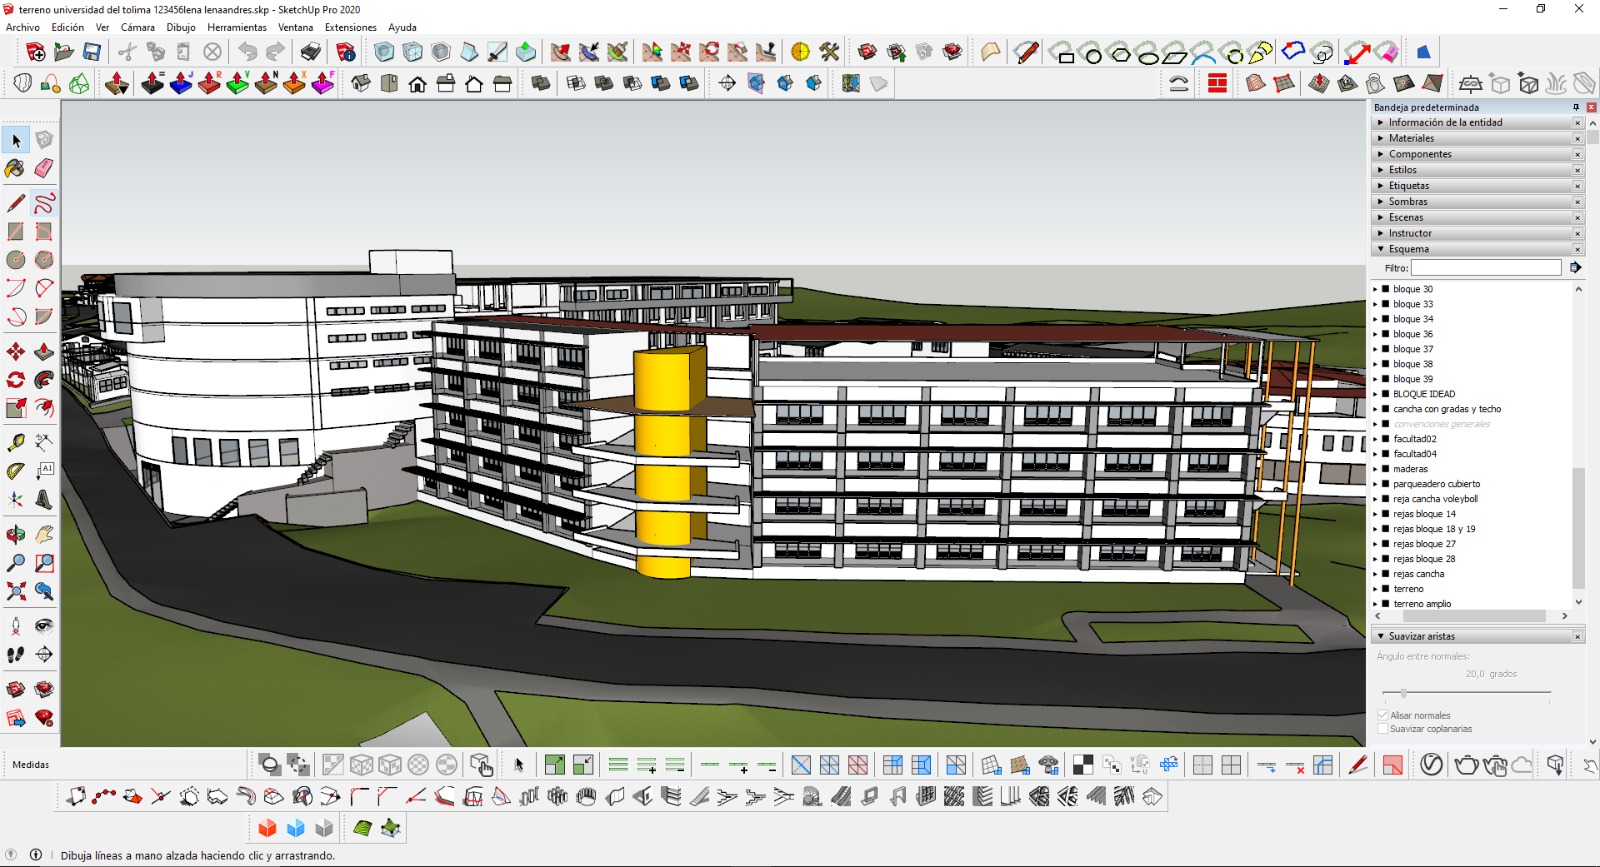Expand the bloque 30 tree item
The image size is (1600, 867).
click(x=1375, y=289)
